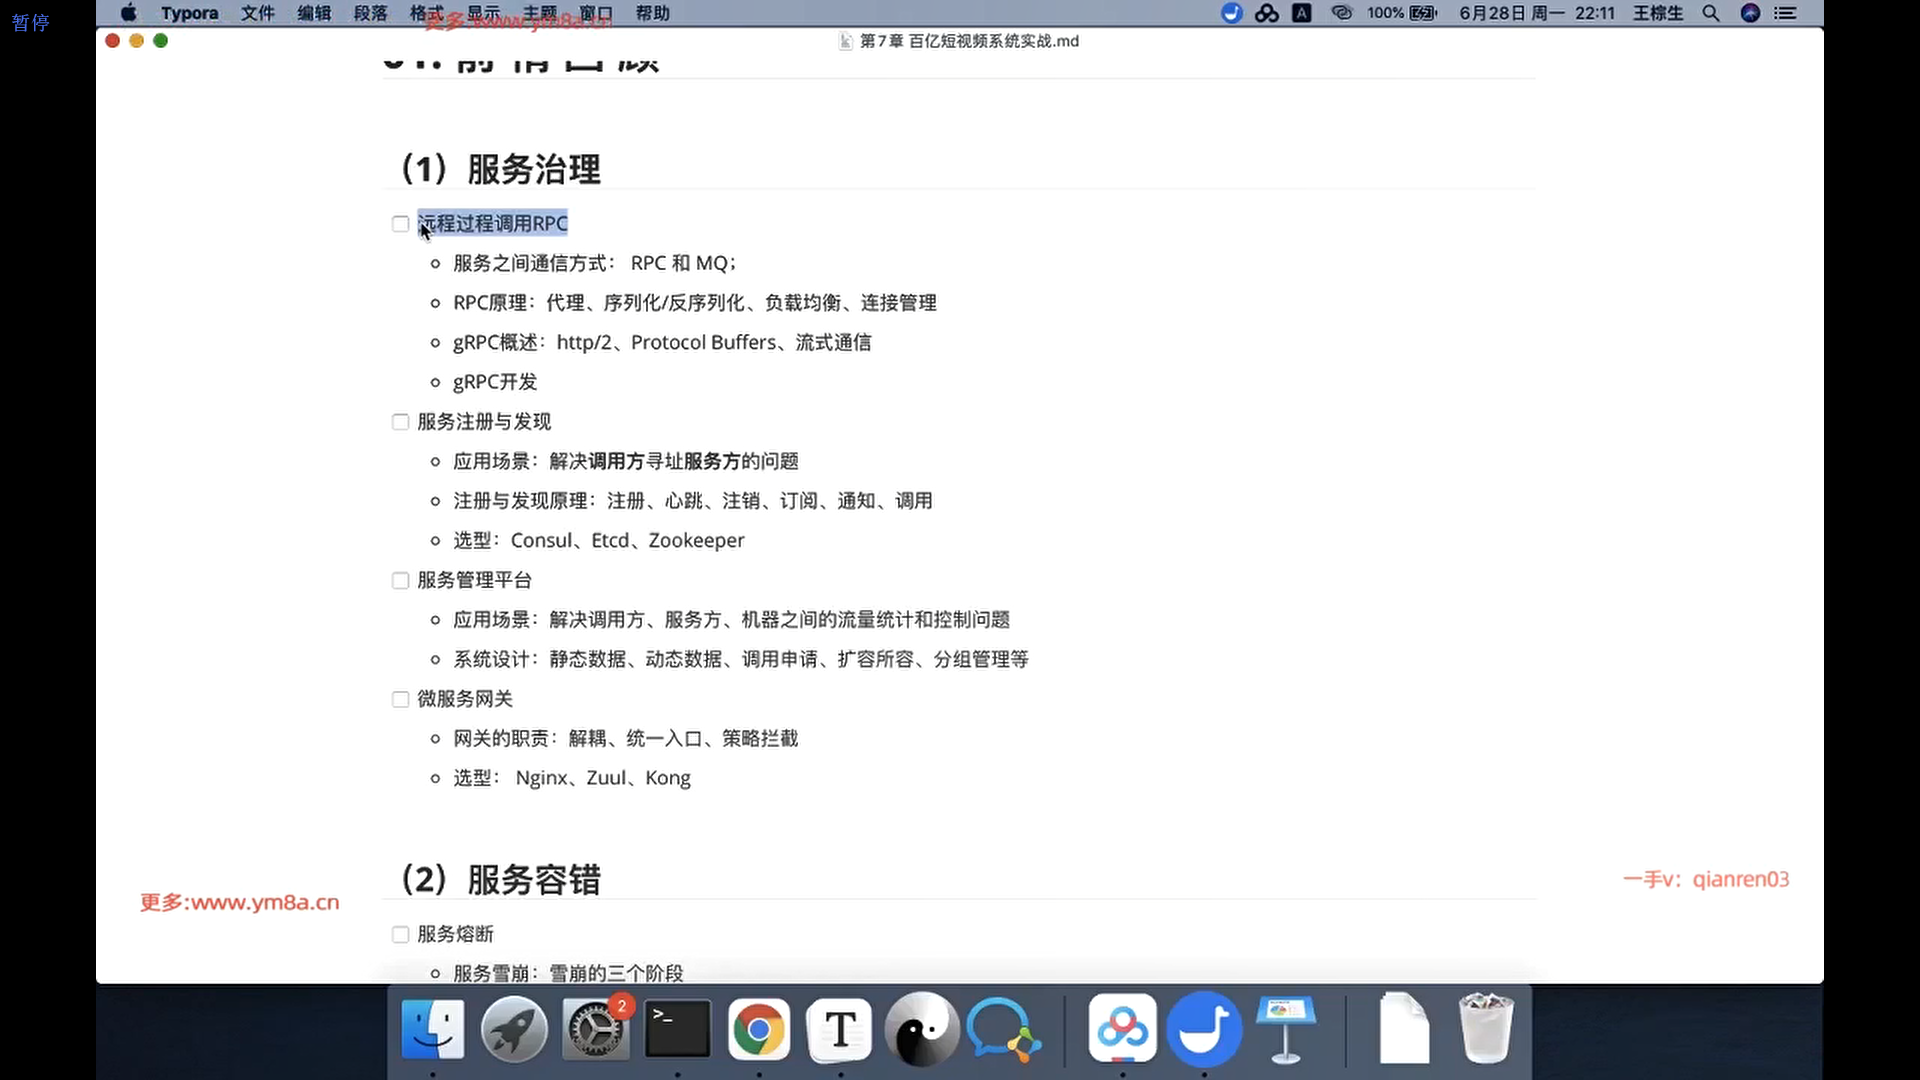Tick the 微服务网关 task checkbox
The height and width of the screenshot is (1080, 1920).
tap(401, 699)
